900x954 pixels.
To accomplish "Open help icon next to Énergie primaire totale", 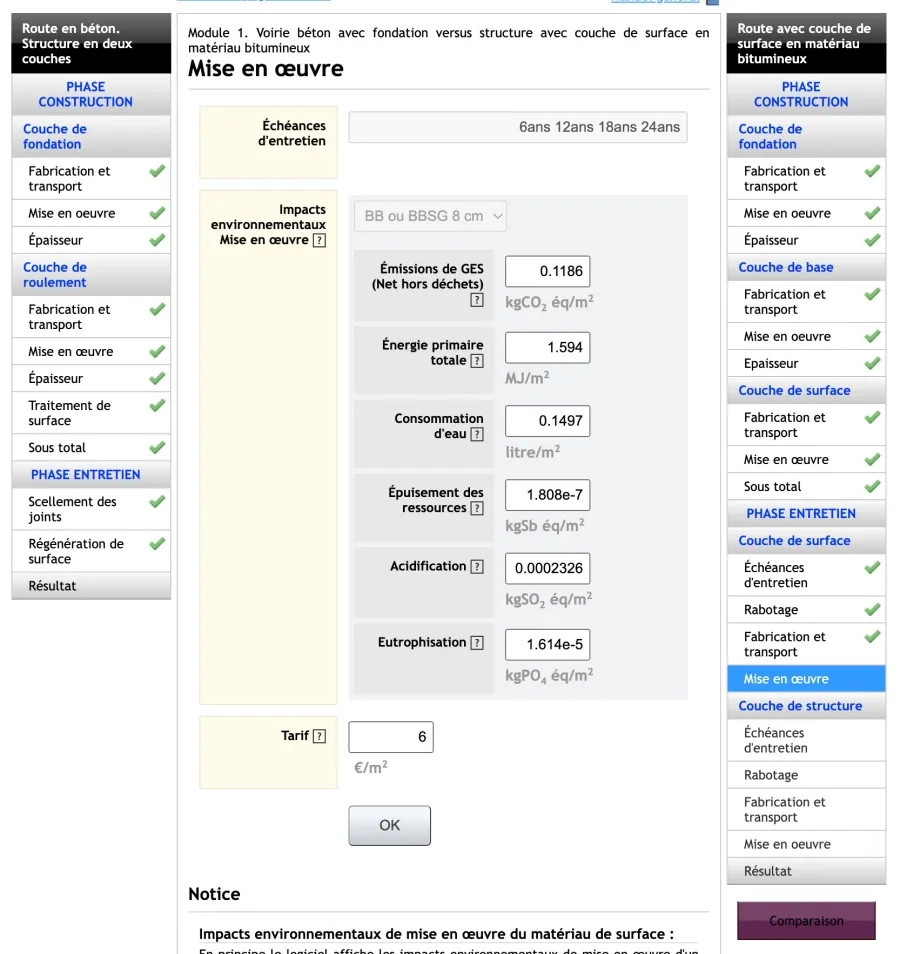I will [477, 361].
